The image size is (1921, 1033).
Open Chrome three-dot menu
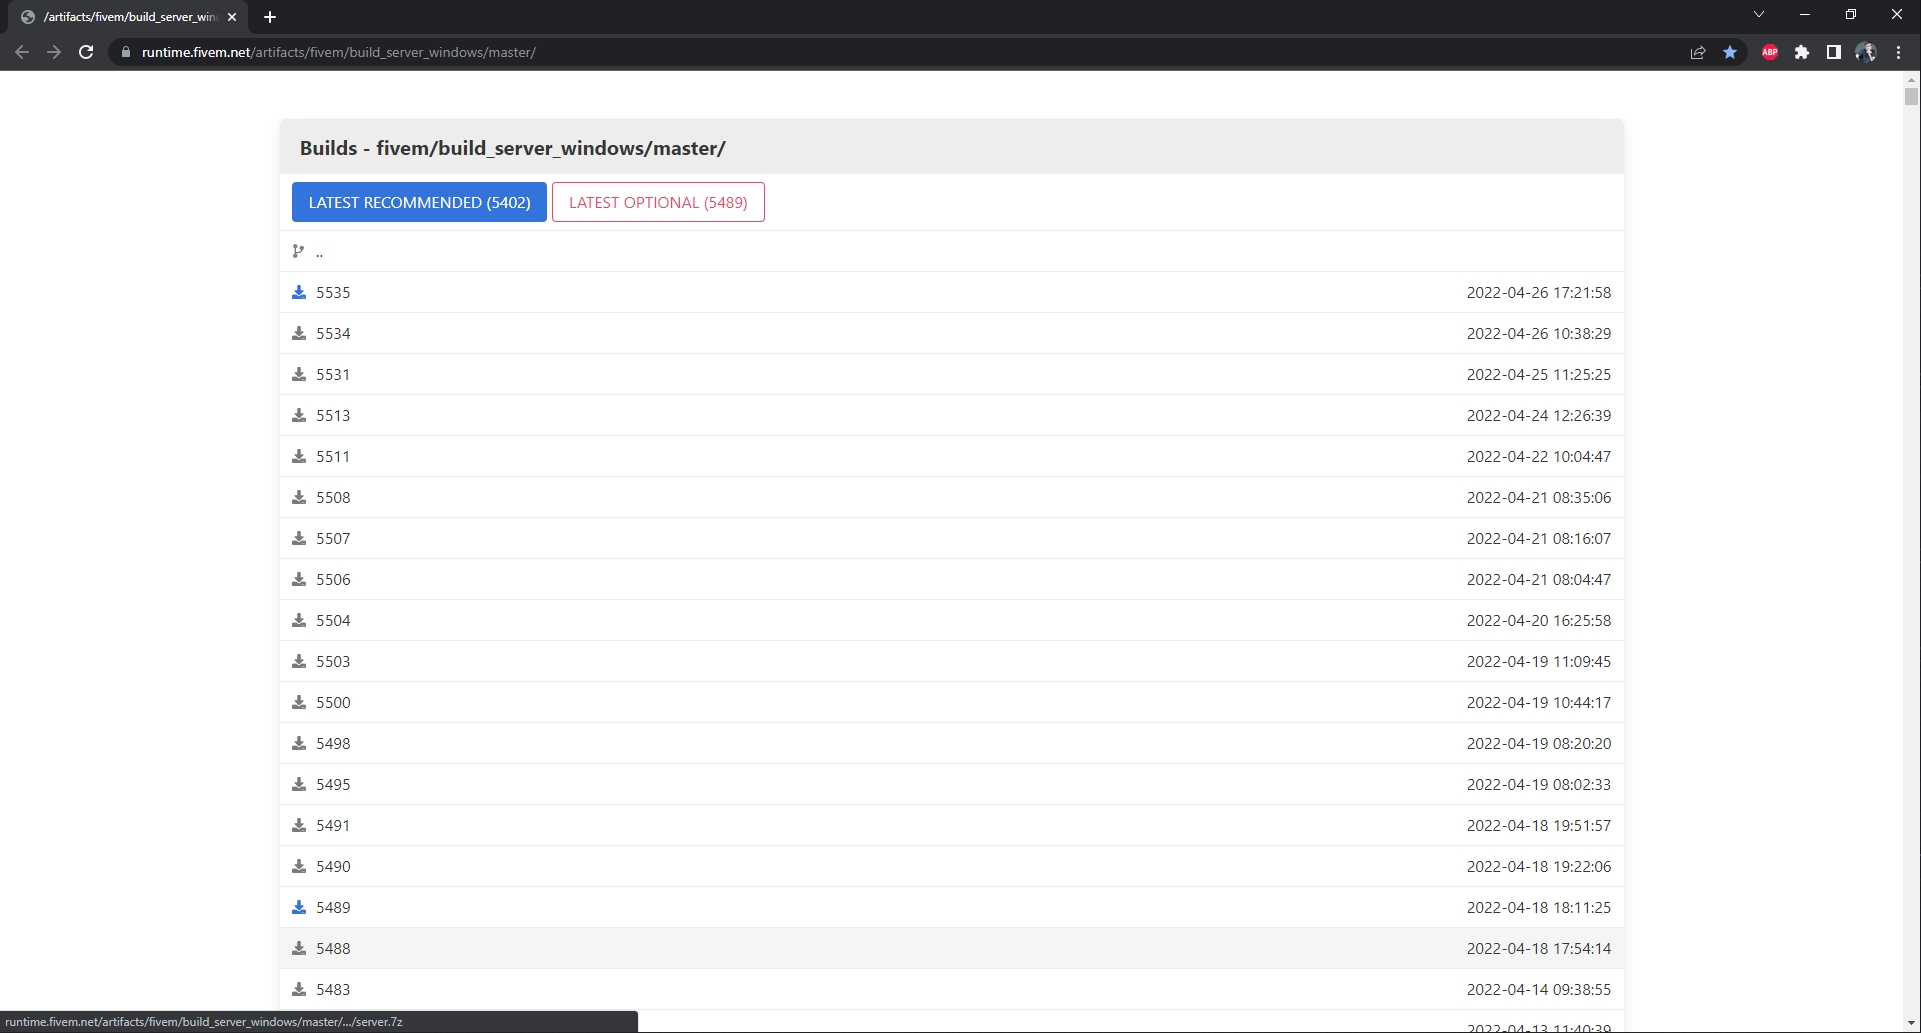(x=1898, y=52)
